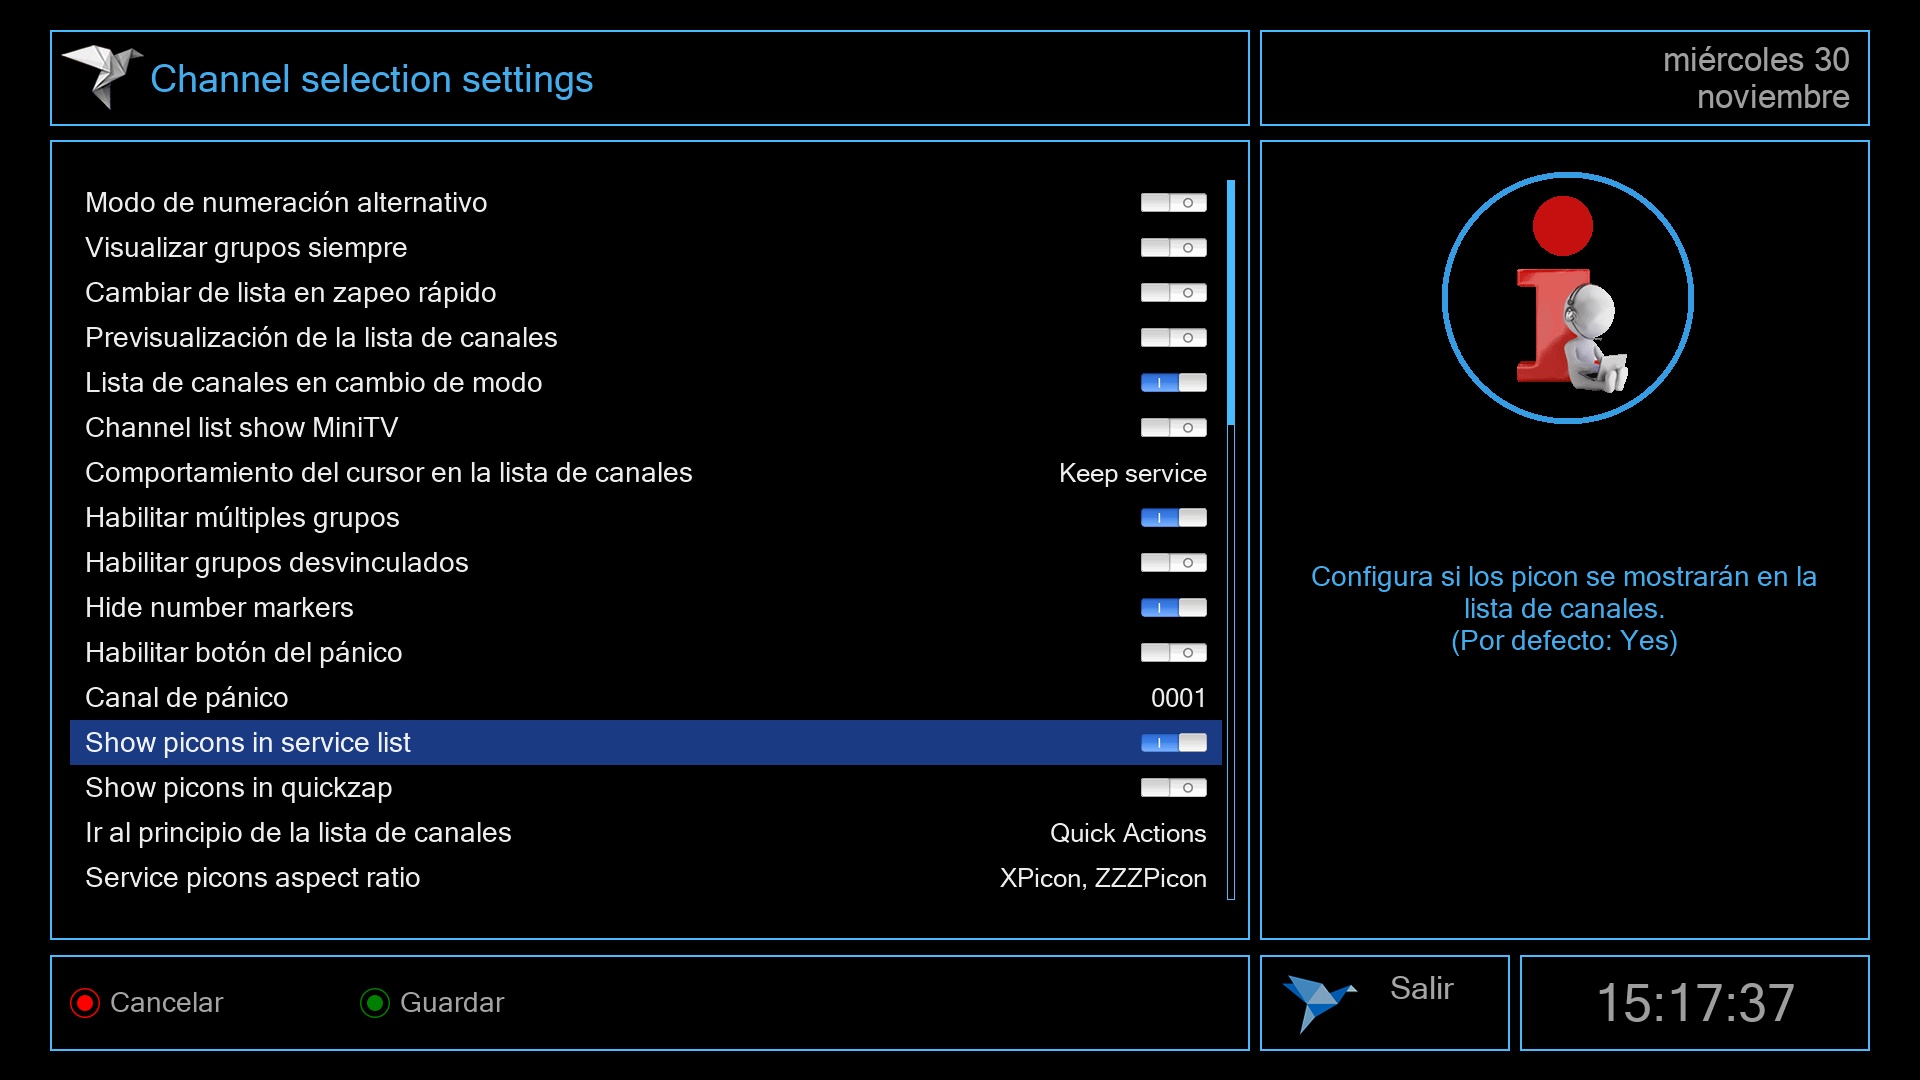Select Habilitar botón del pánico row

pos(244,653)
